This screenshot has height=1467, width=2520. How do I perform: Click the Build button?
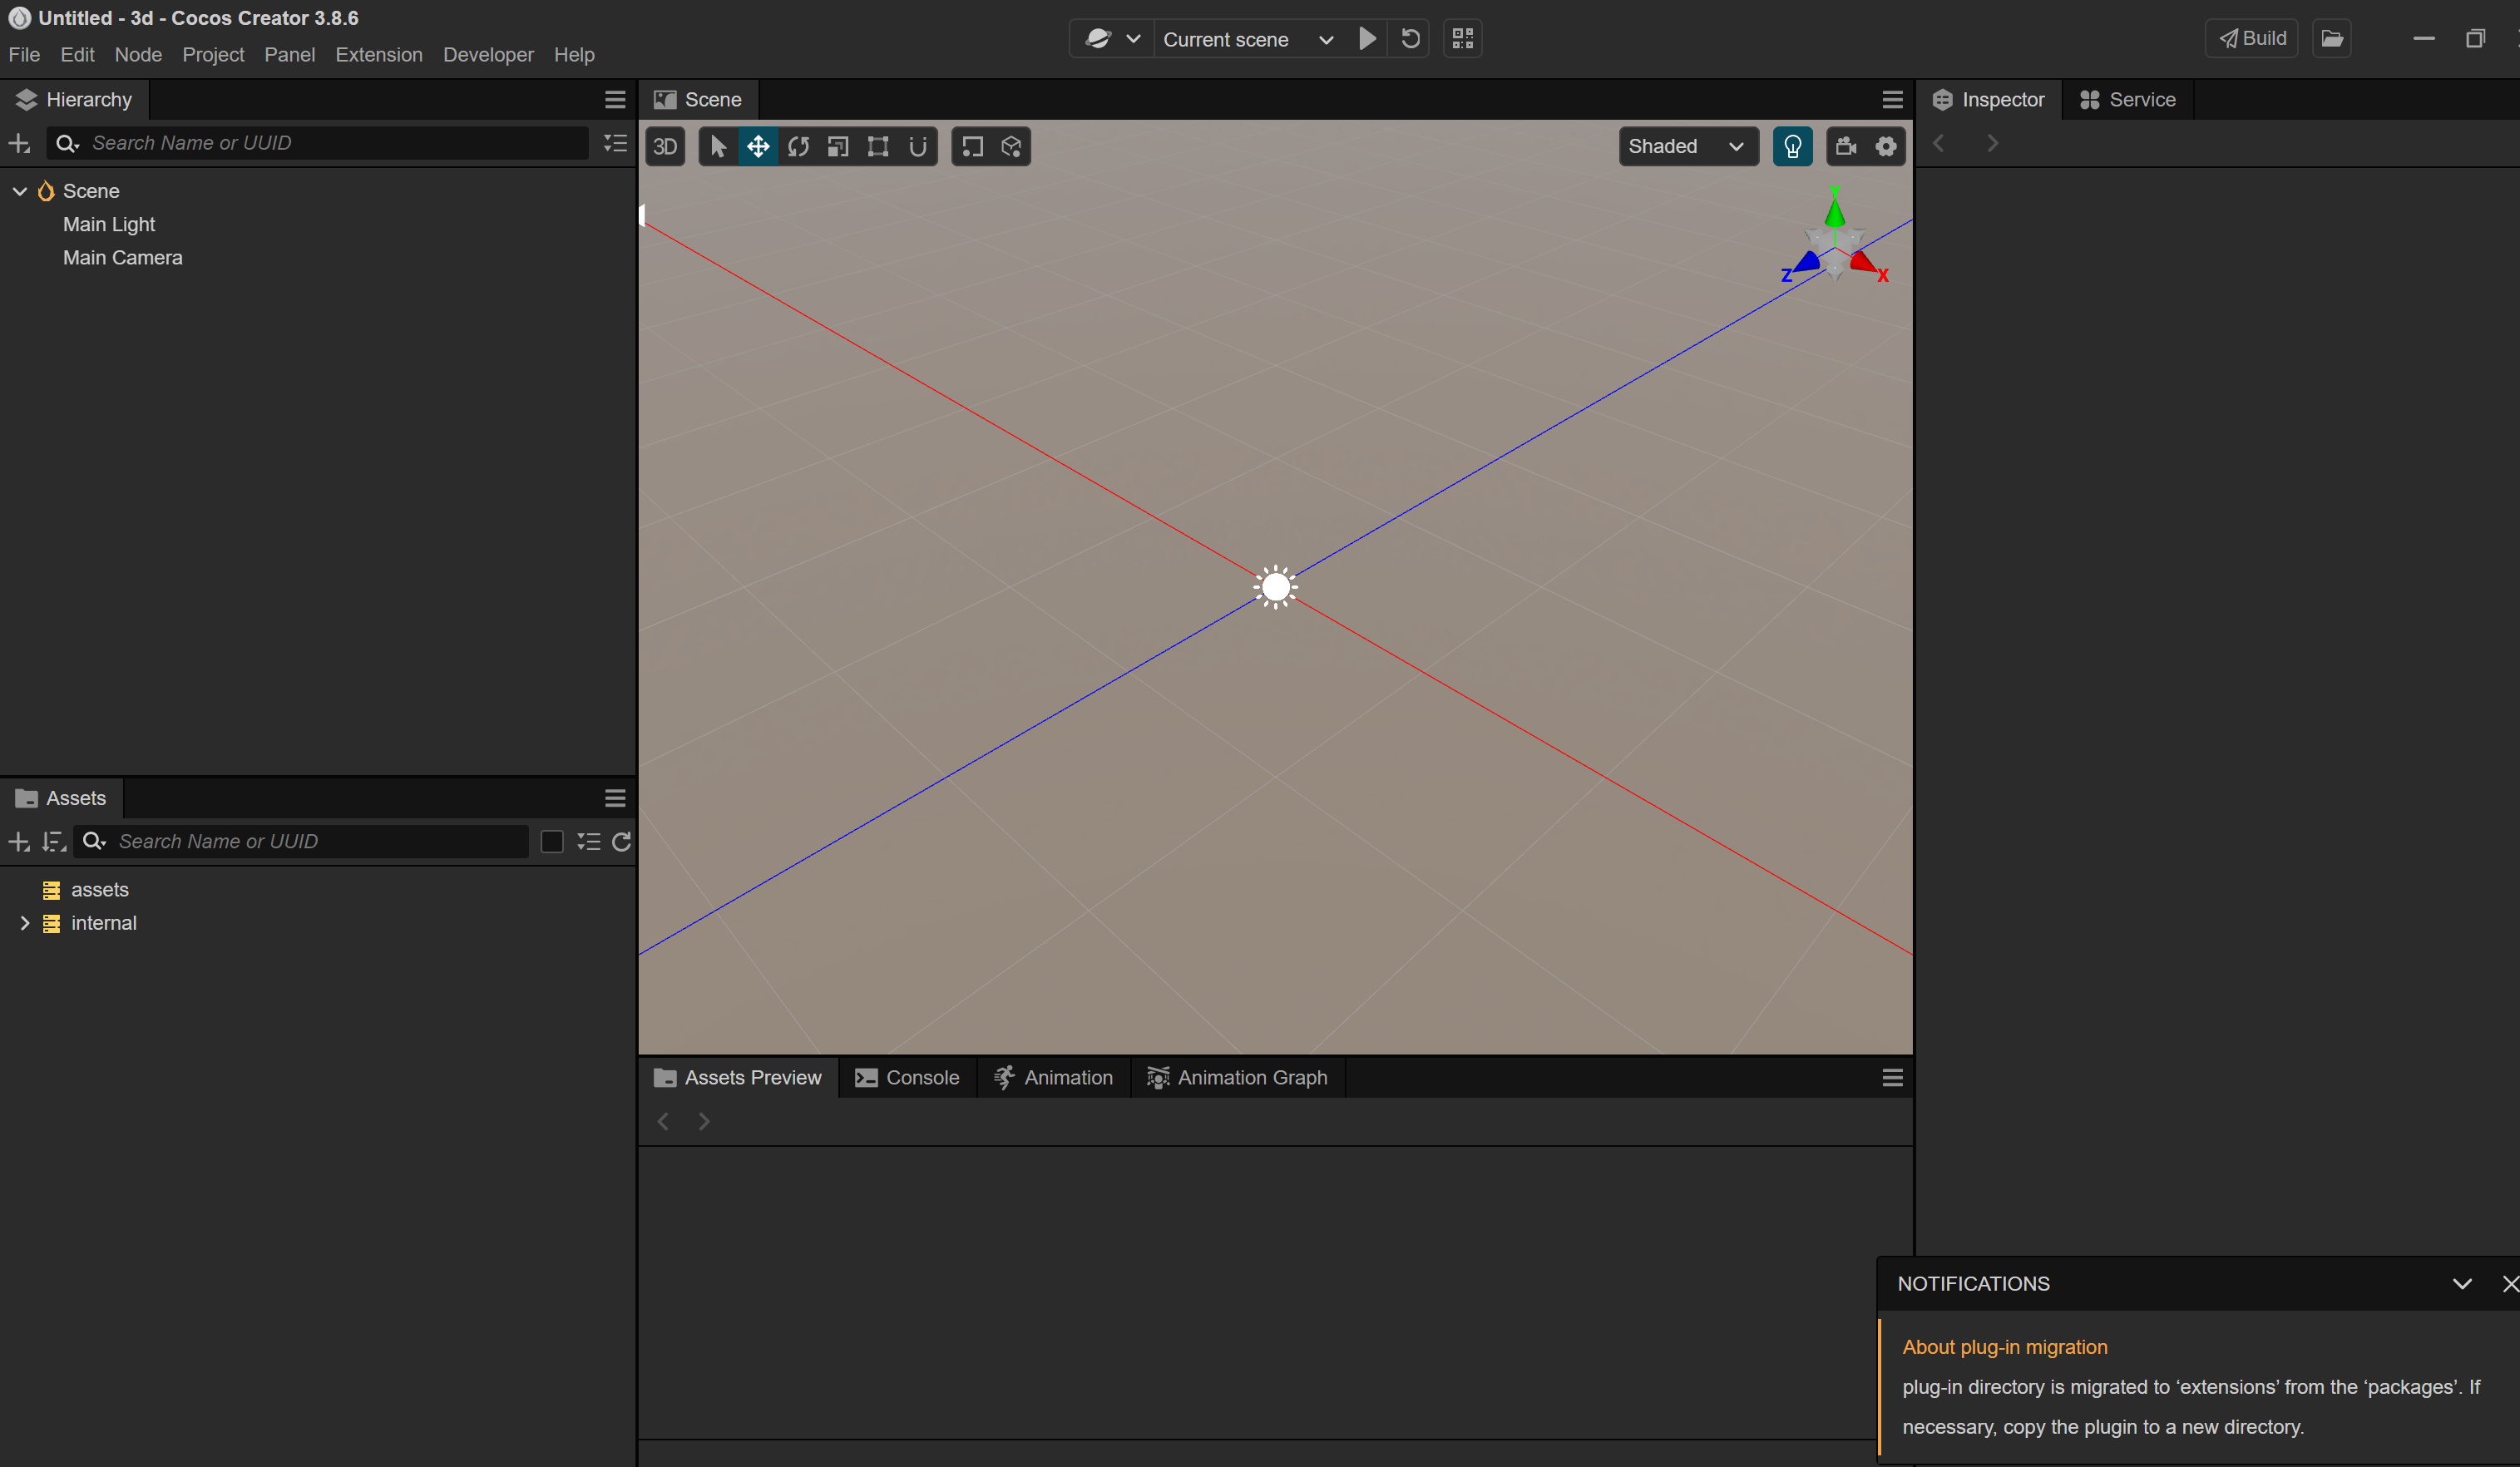[2252, 39]
